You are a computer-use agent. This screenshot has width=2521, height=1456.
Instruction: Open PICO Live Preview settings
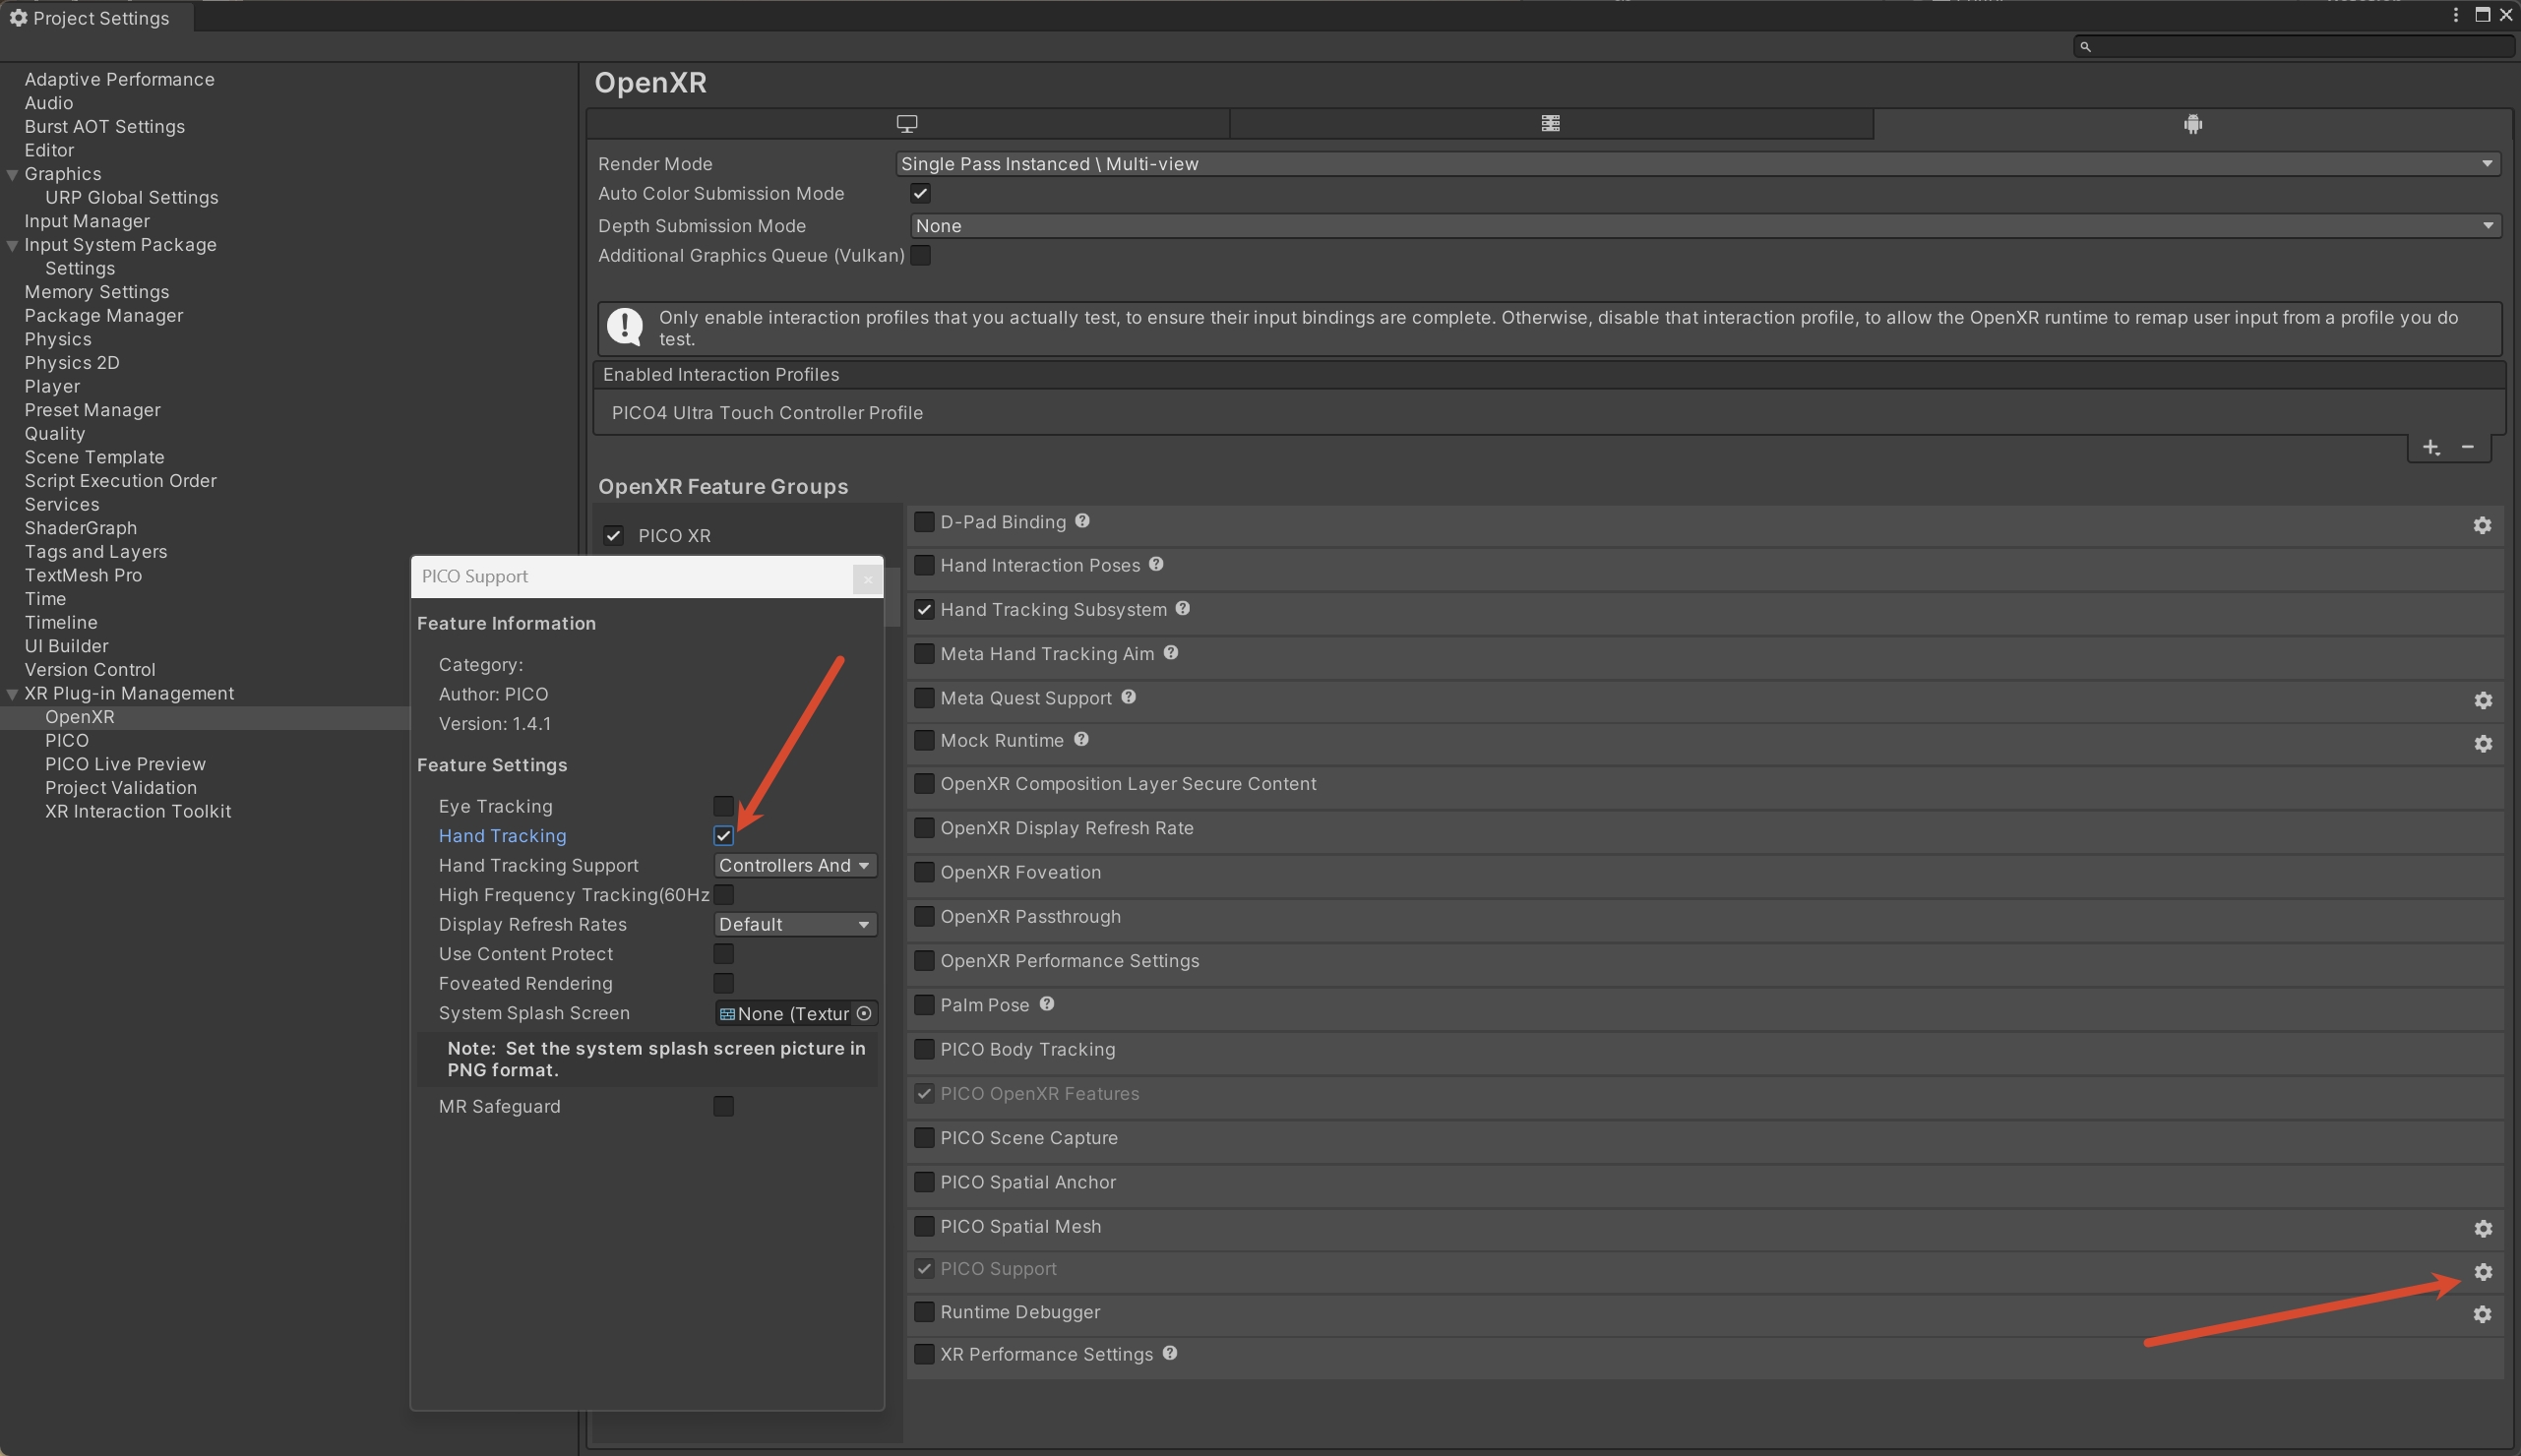(x=125, y=764)
